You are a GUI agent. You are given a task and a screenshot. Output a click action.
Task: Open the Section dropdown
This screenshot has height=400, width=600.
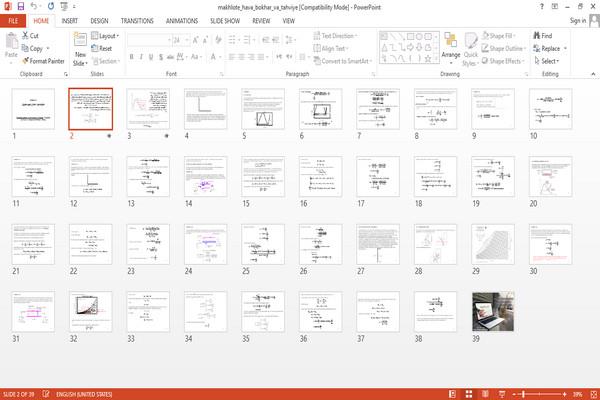point(106,61)
